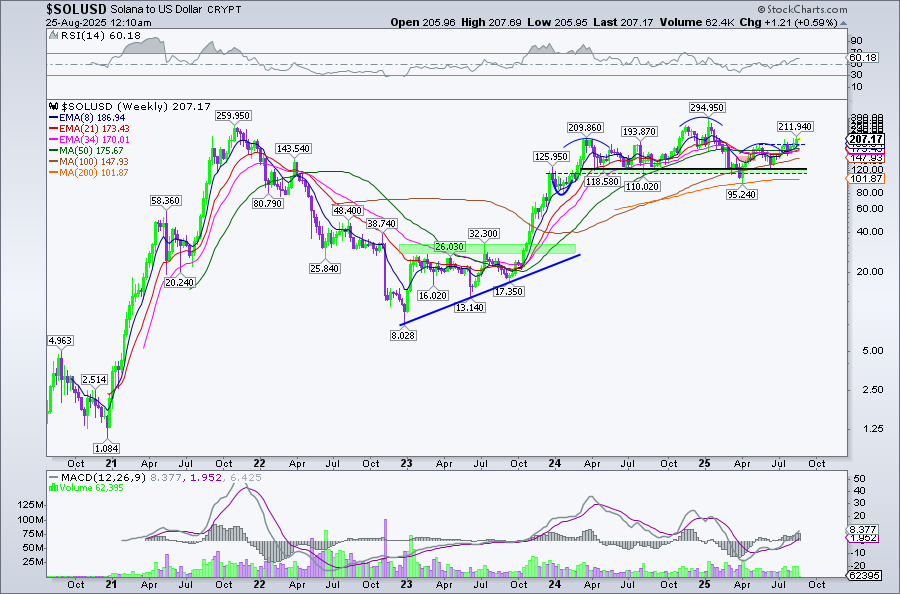This screenshot has height=594, width=900.
Task: Click the green 'Volume 62,395' legend label
Action: (x=92, y=488)
